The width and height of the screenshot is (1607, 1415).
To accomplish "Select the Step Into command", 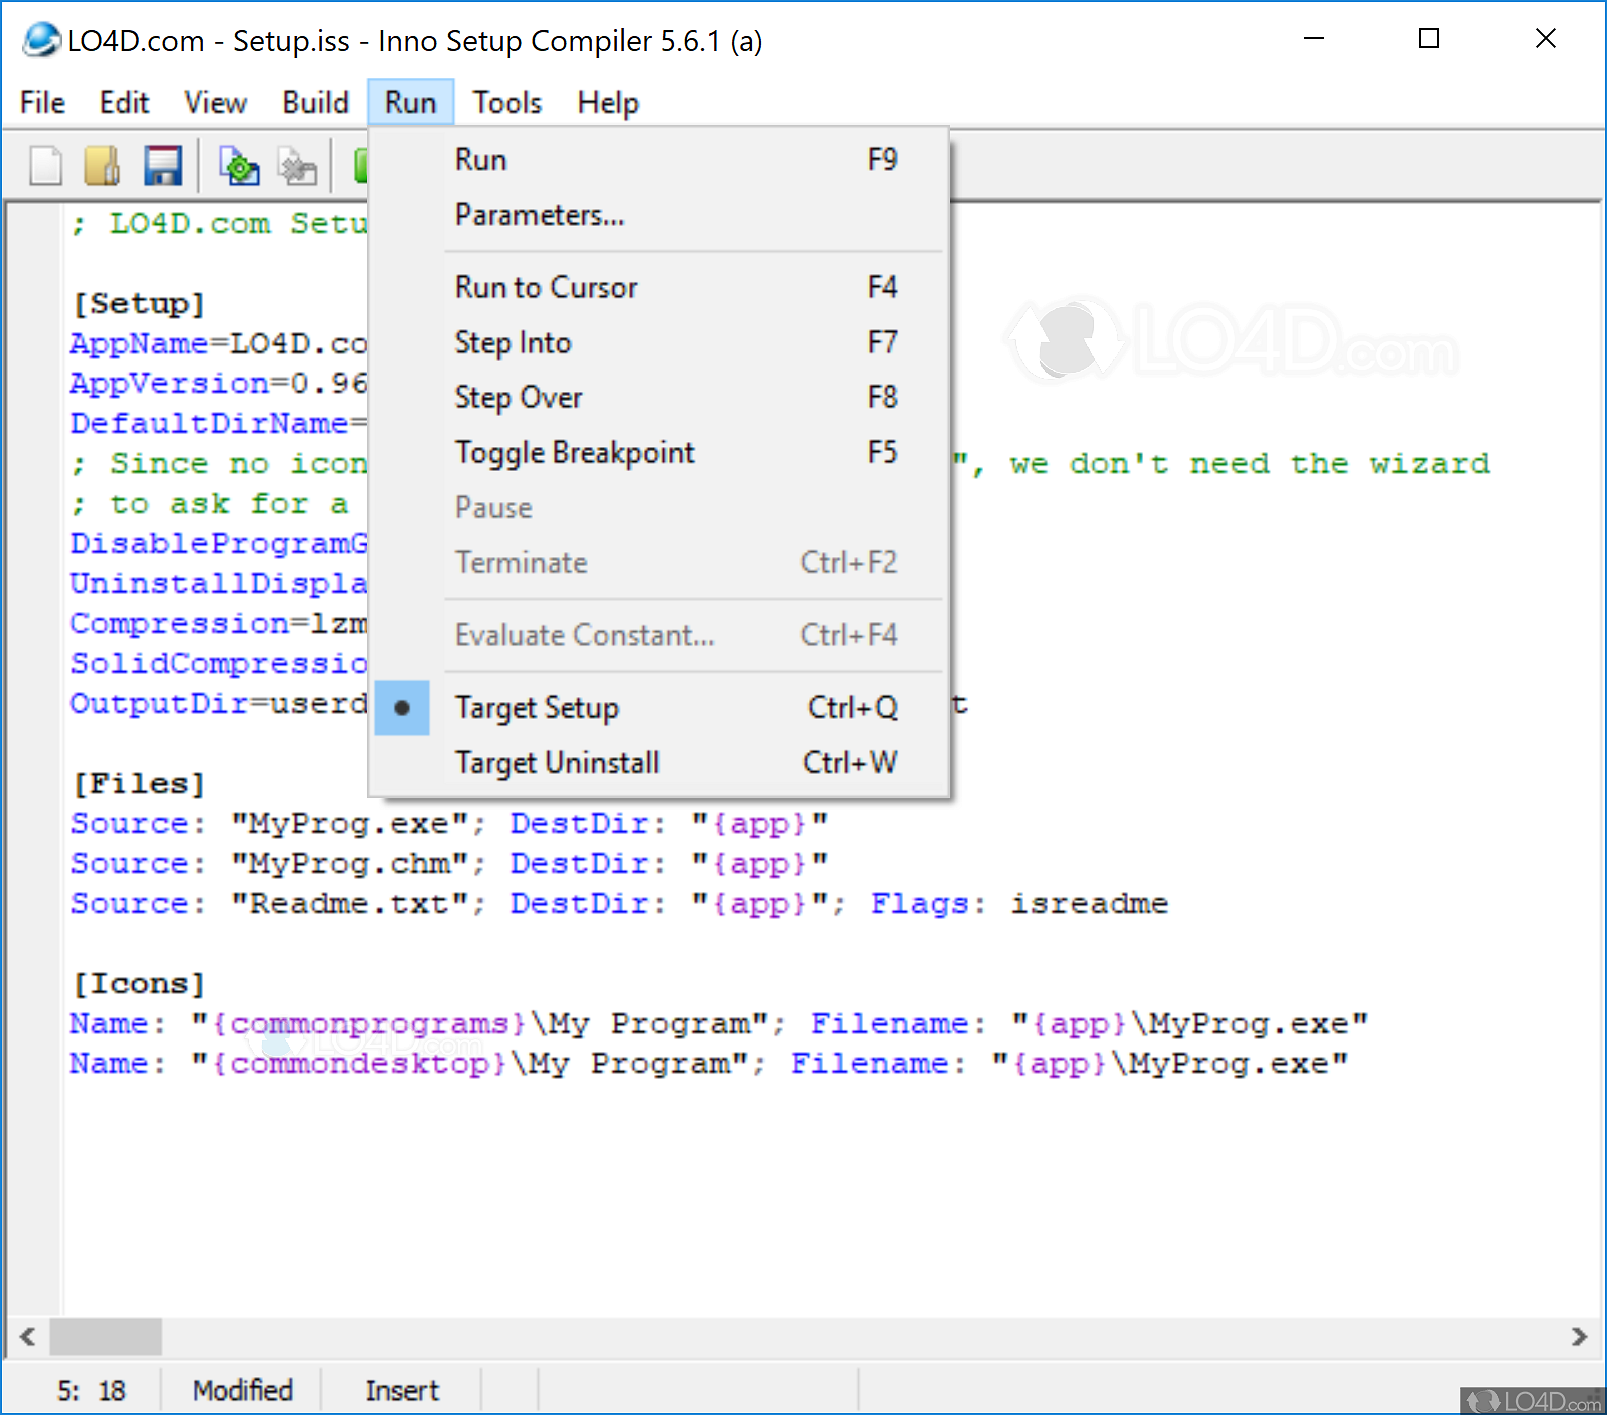I will 513,342.
